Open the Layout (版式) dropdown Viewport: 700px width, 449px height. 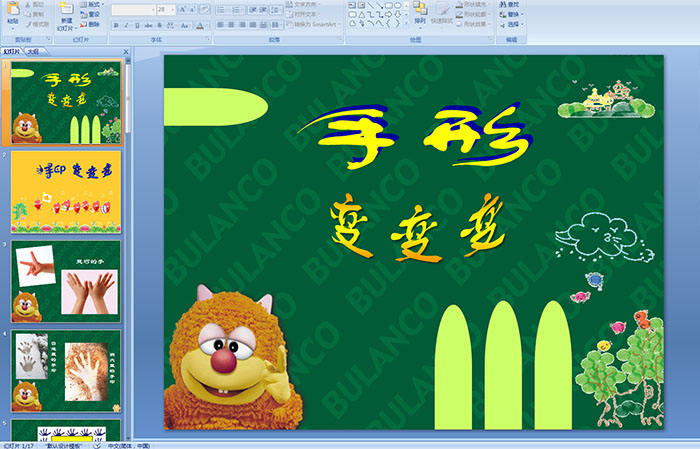pos(92,4)
